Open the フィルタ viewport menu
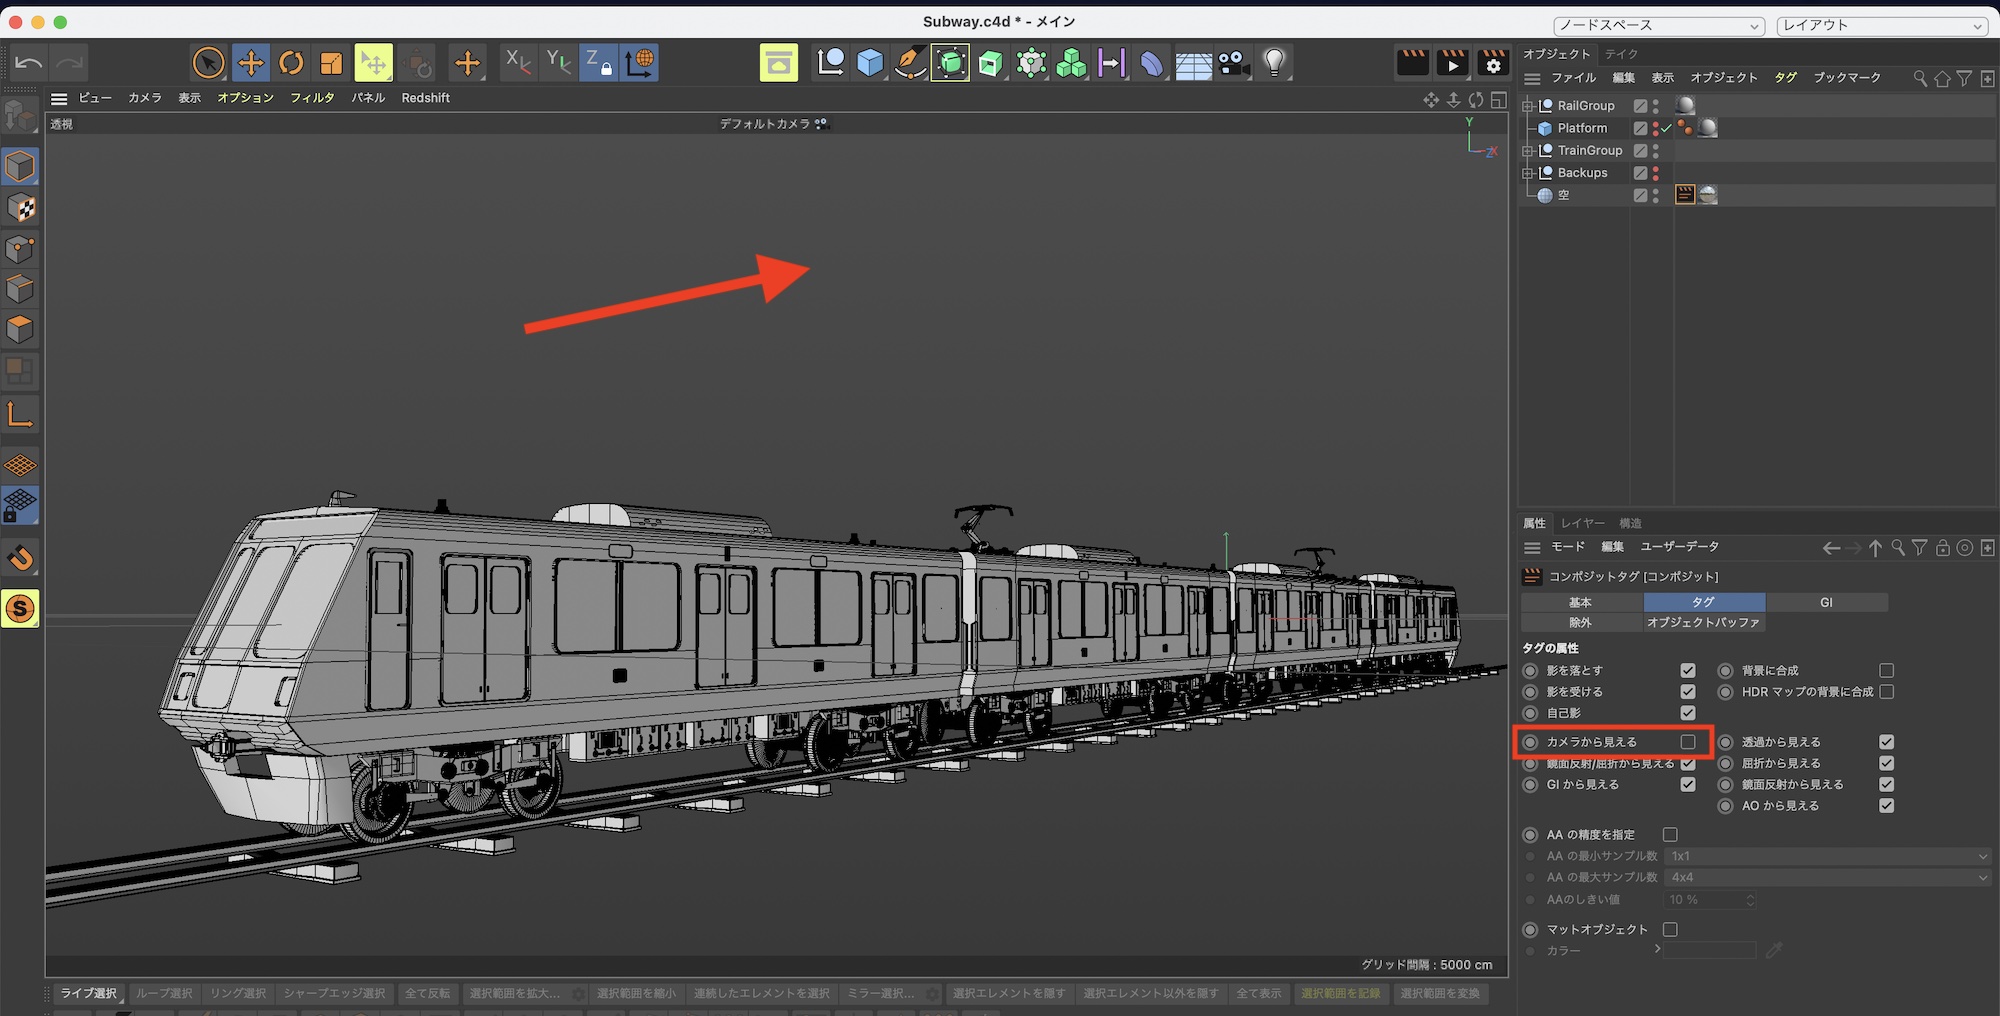2000x1016 pixels. (x=312, y=98)
